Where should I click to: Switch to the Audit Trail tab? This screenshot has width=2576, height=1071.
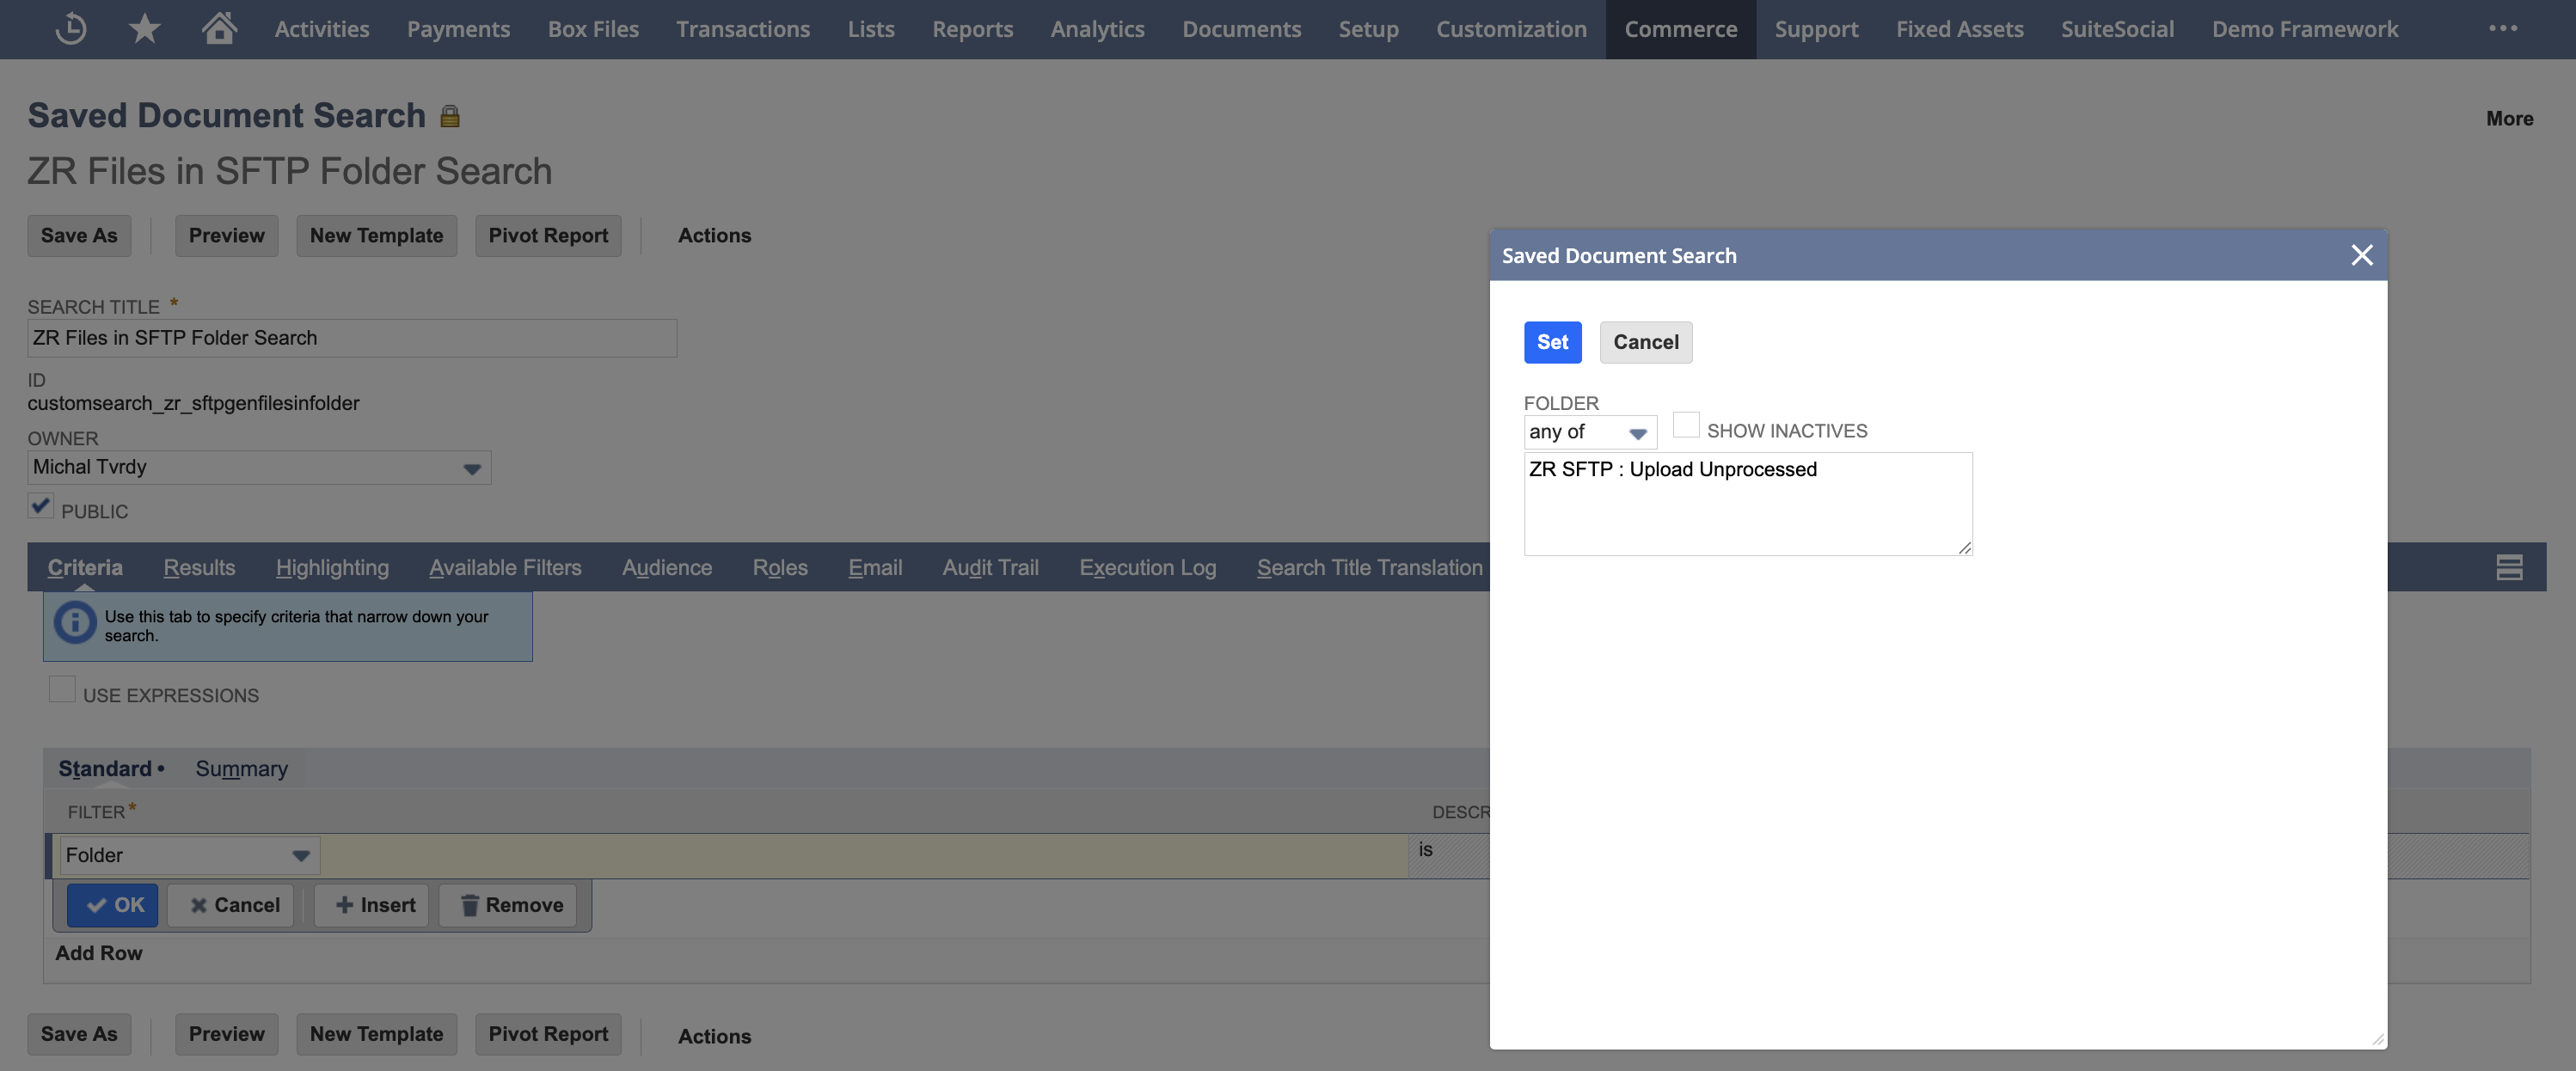point(990,567)
